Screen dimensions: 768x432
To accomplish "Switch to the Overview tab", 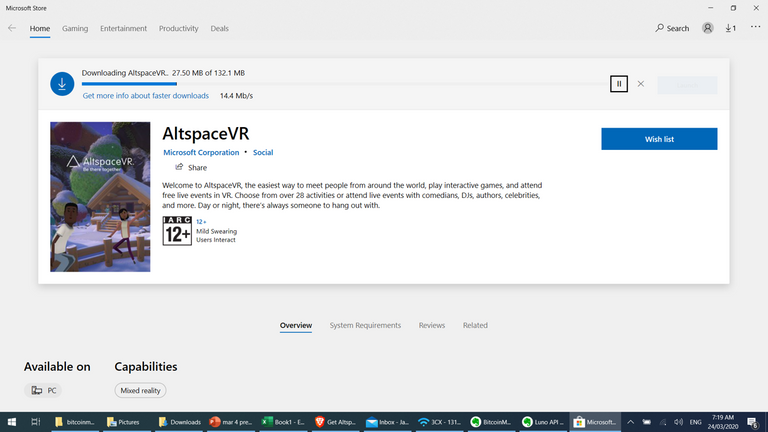I will coord(296,325).
